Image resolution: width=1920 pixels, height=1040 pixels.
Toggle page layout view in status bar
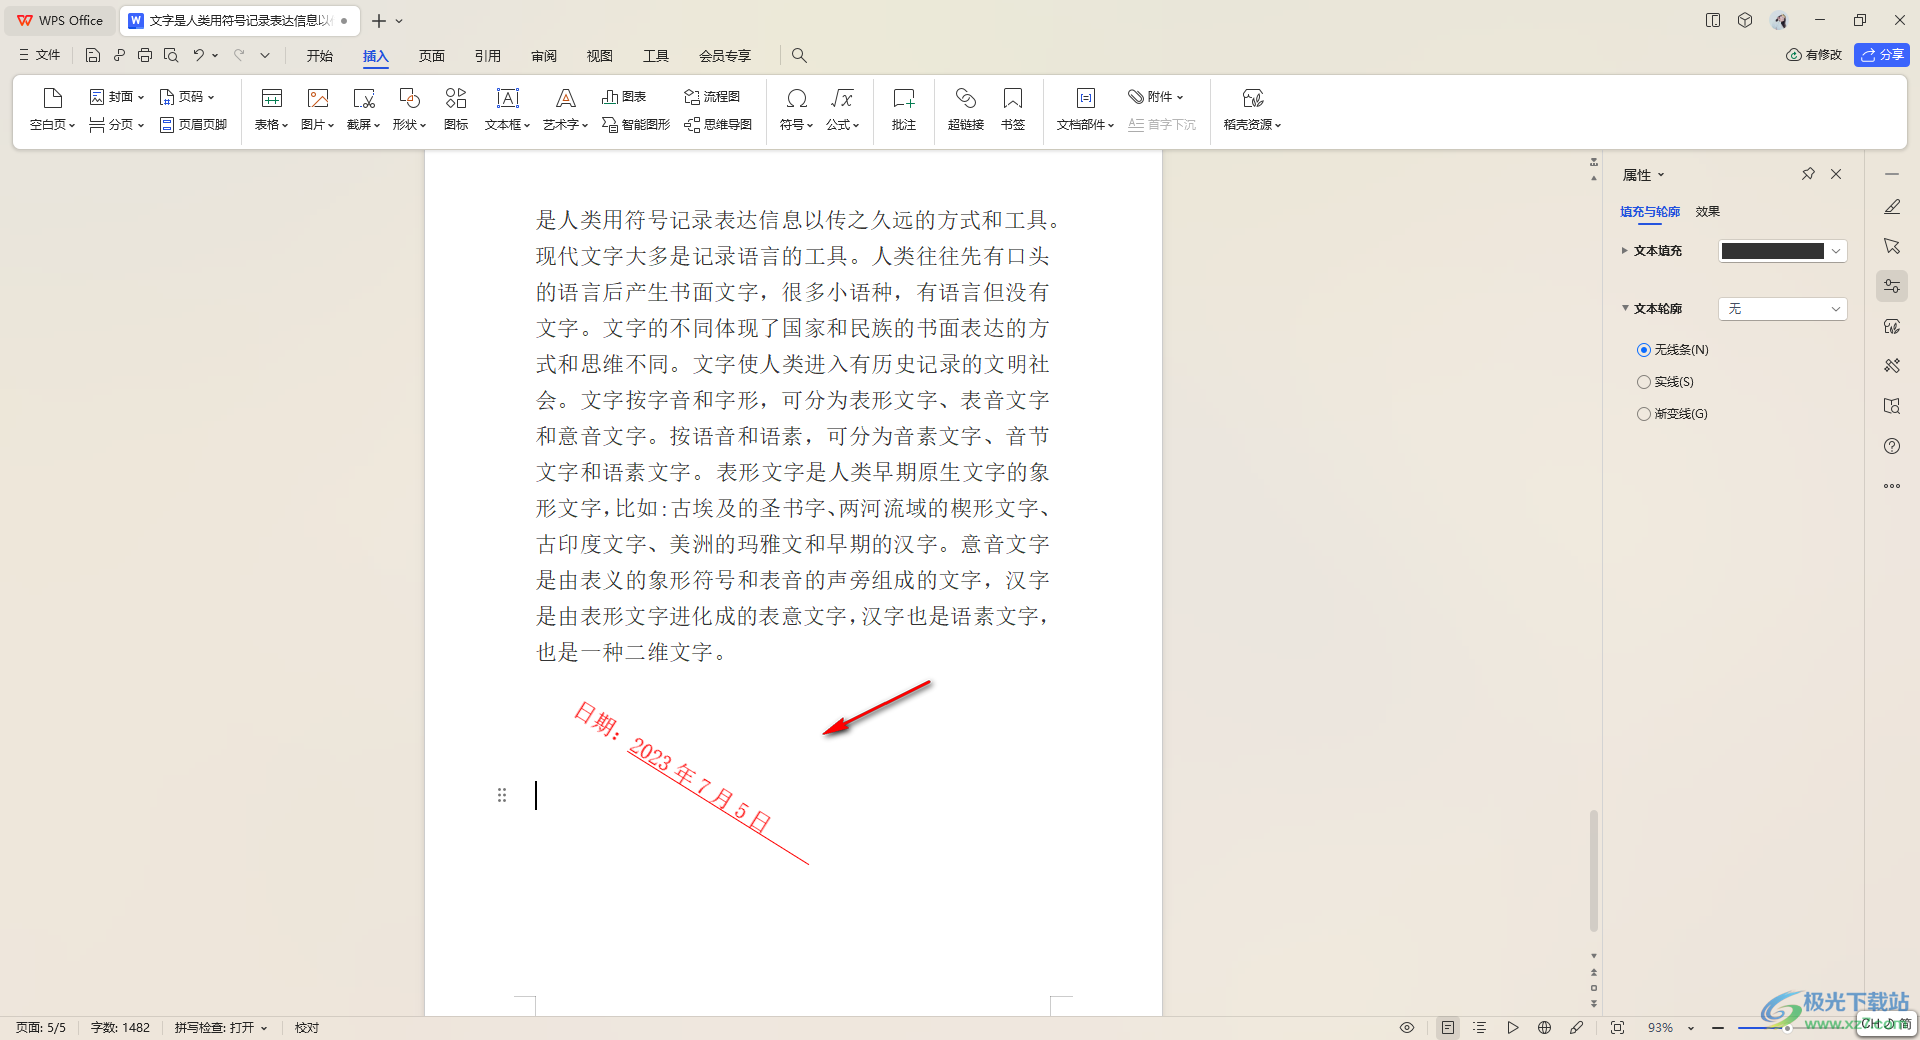coord(1448,1028)
